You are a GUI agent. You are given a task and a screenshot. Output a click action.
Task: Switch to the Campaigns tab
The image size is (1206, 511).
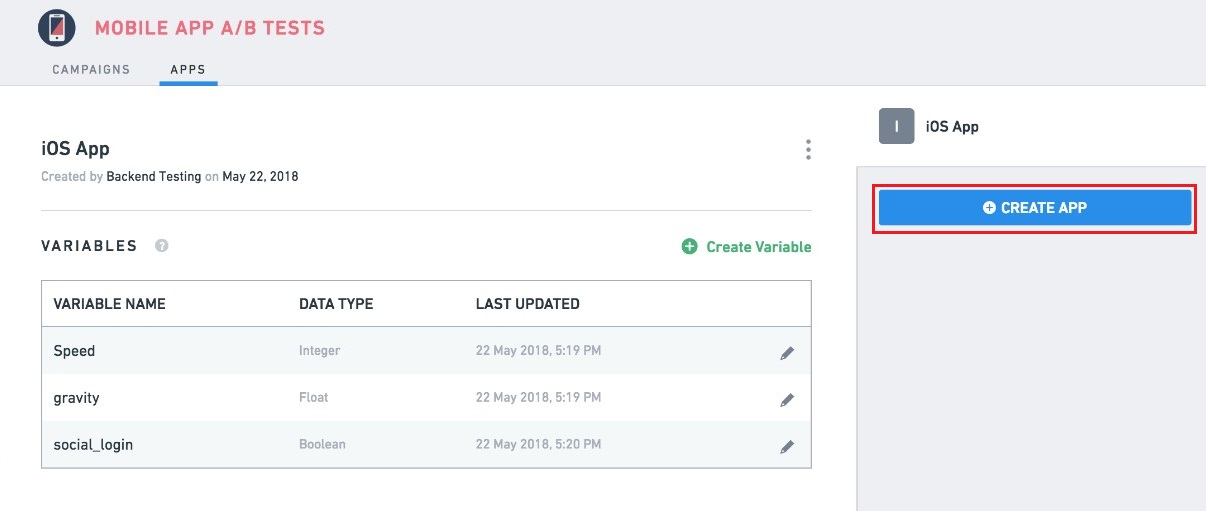click(x=91, y=70)
